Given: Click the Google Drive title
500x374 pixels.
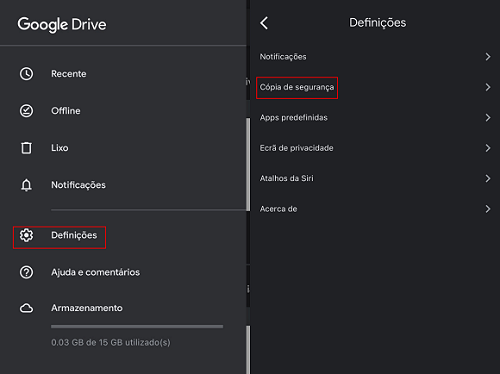Looking at the screenshot, I should coord(62,25).
